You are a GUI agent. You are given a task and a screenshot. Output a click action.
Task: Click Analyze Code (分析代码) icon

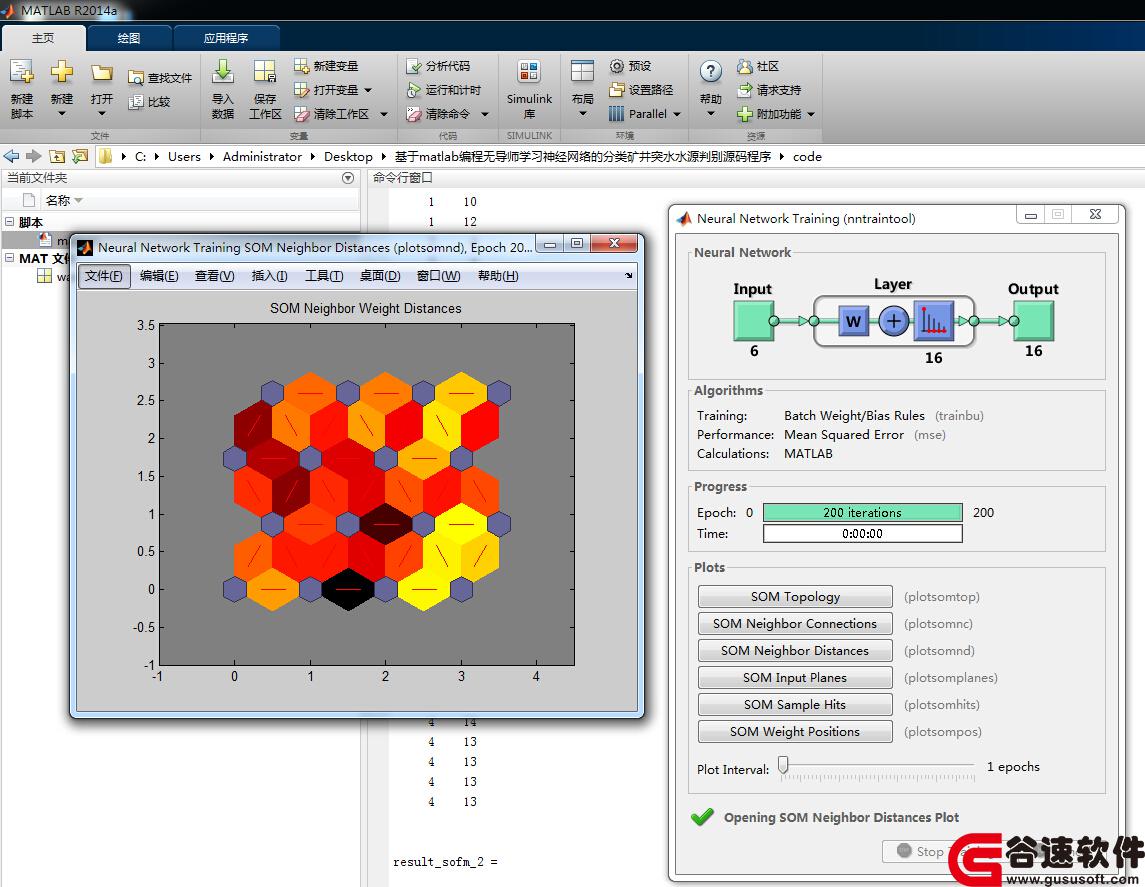(x=414, y=66)
